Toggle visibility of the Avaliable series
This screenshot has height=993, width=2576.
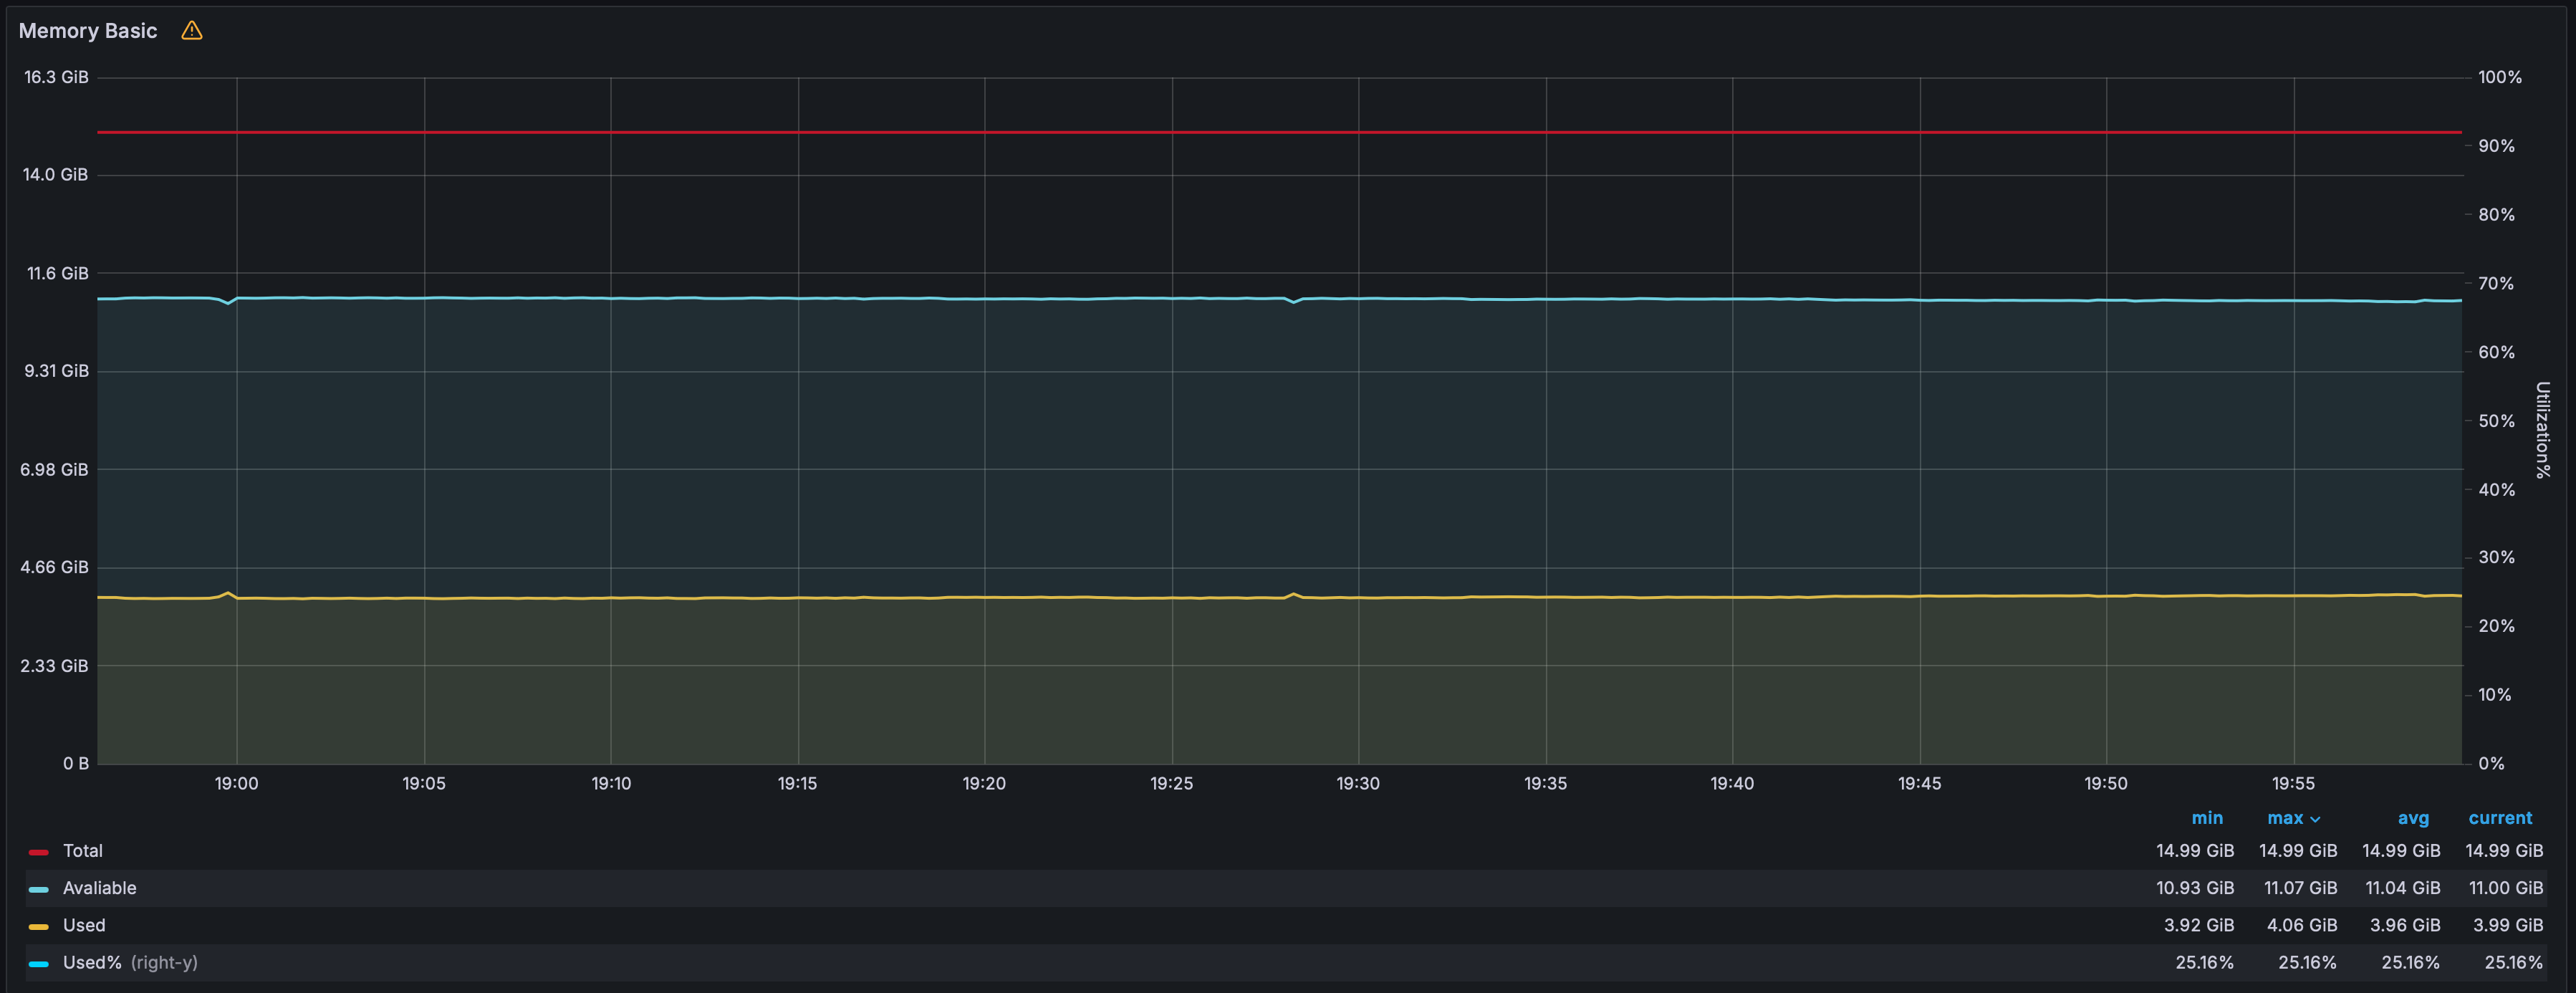pyautogui.click(x=100, y=888)
